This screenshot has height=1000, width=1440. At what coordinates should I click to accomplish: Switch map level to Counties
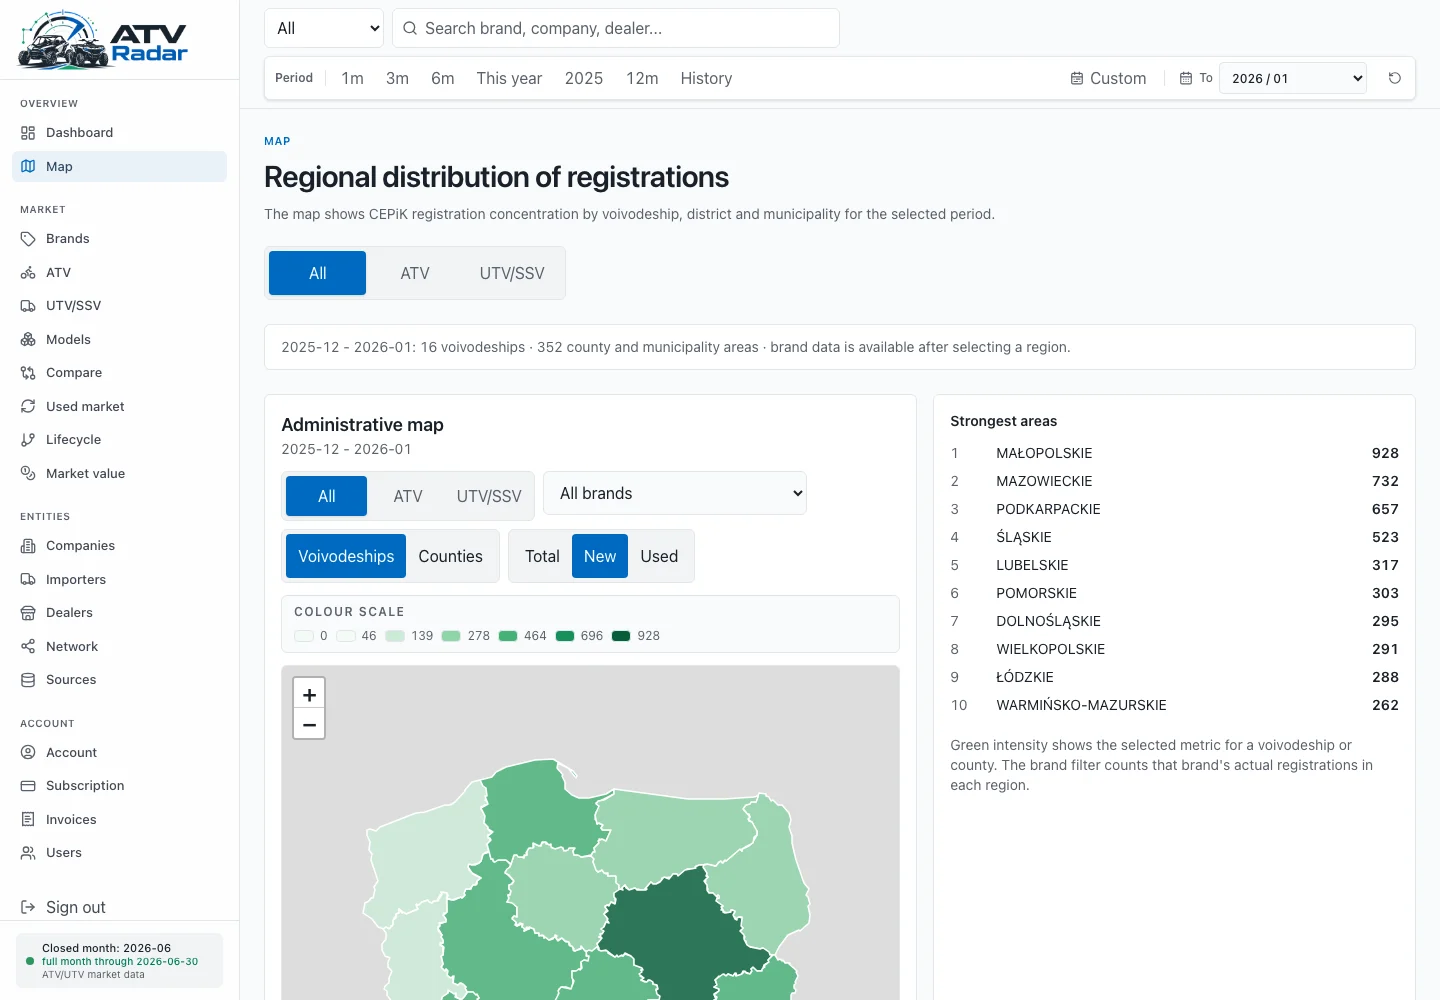coord(451,556)
